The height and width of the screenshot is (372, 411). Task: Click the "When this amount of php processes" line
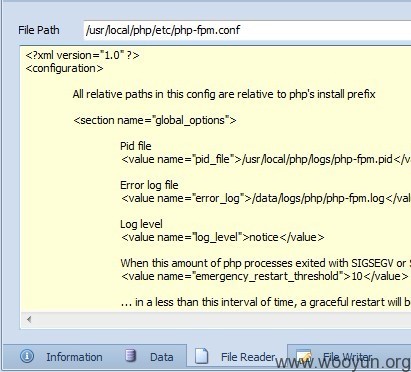266,263
